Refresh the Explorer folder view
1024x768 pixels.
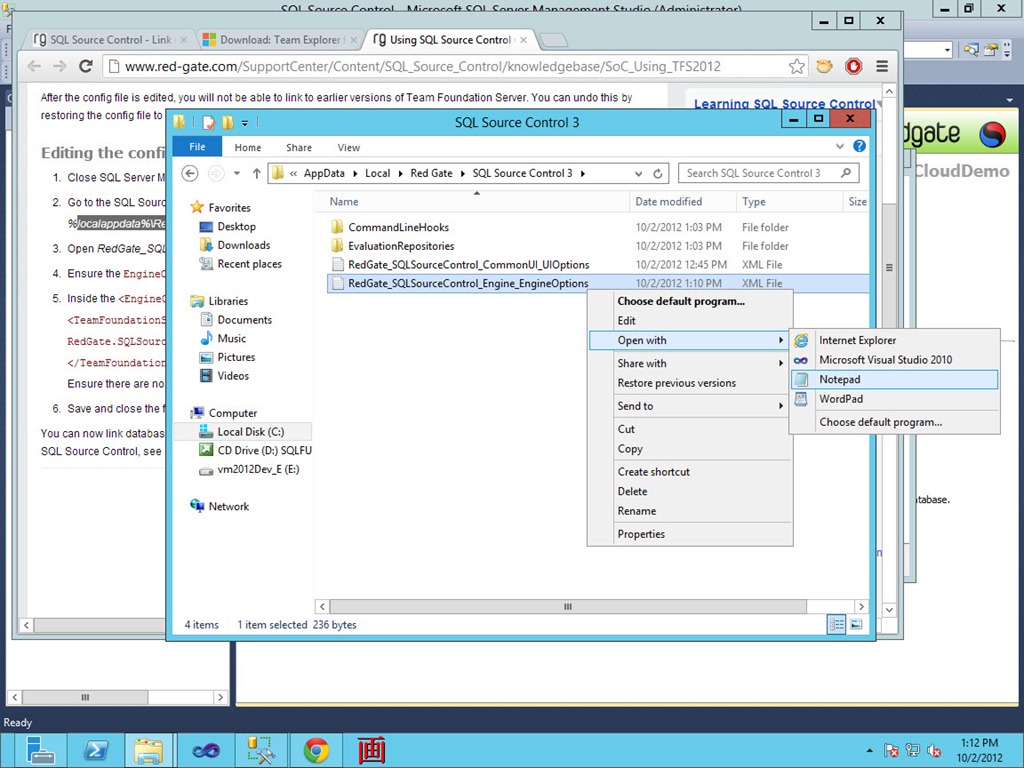click(658, 174)
